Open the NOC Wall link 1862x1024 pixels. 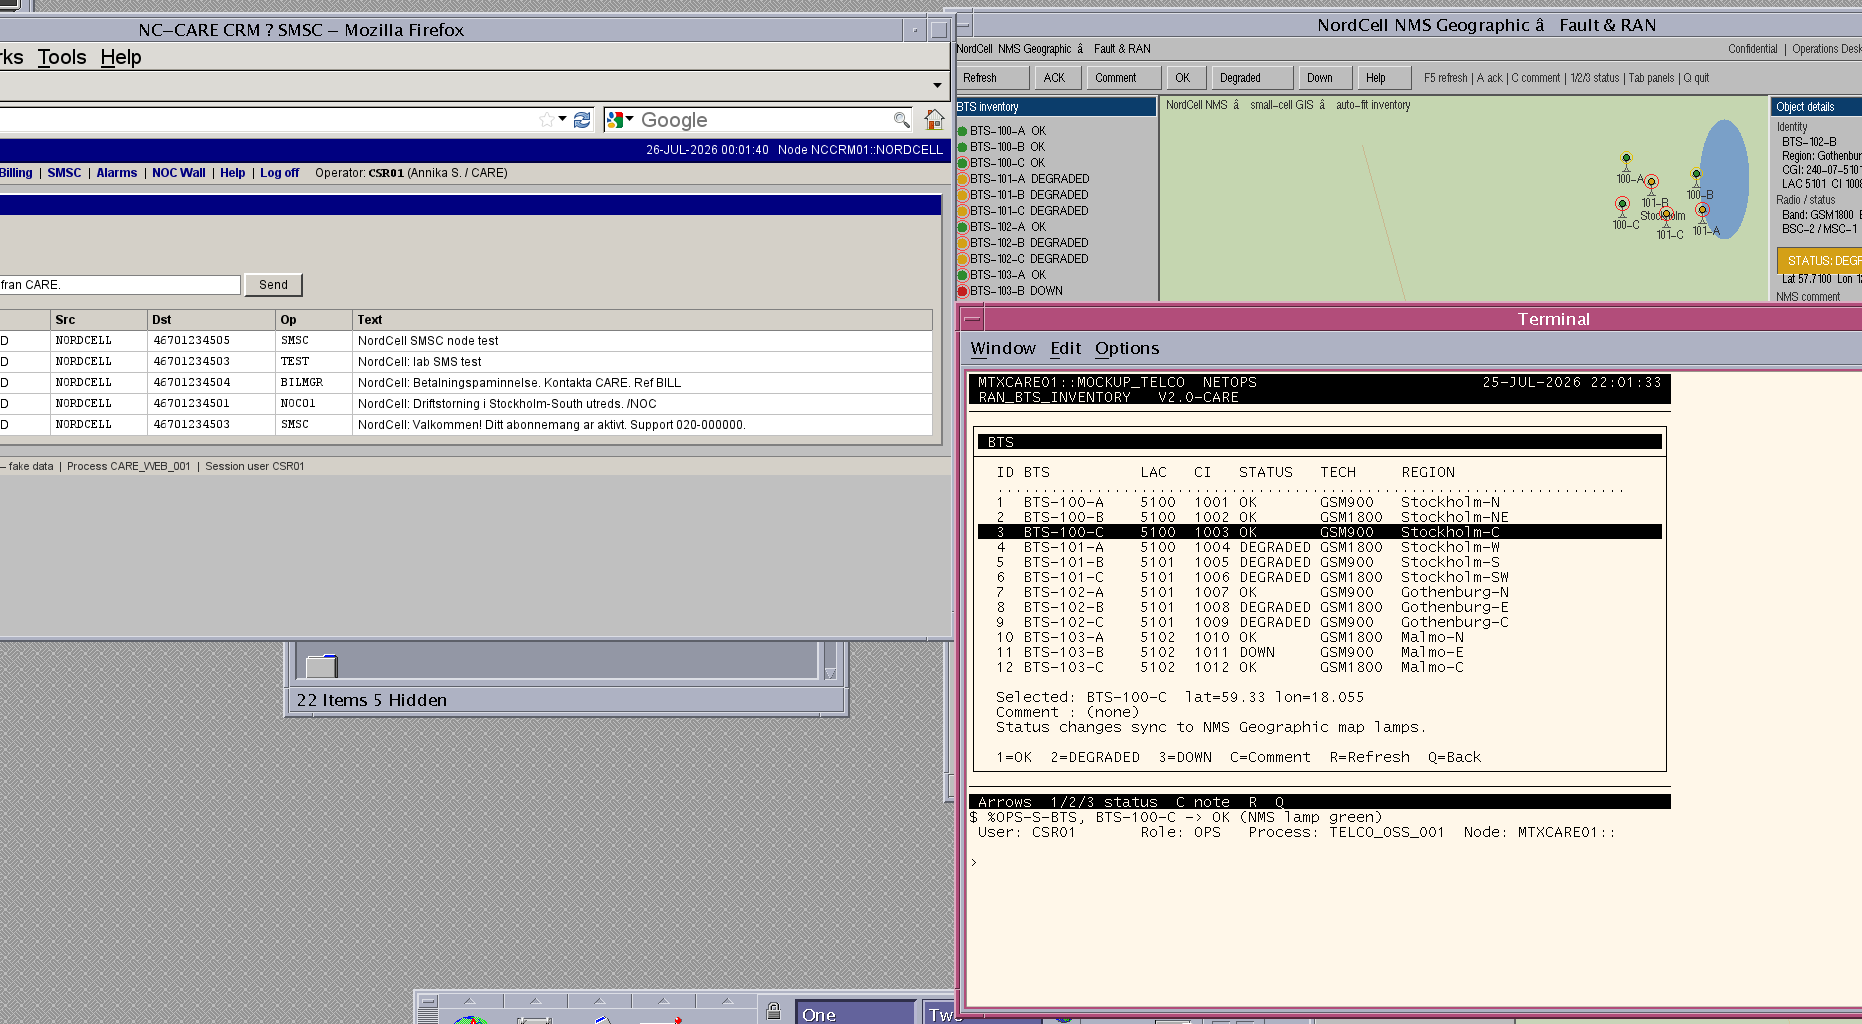click(179, 173)
